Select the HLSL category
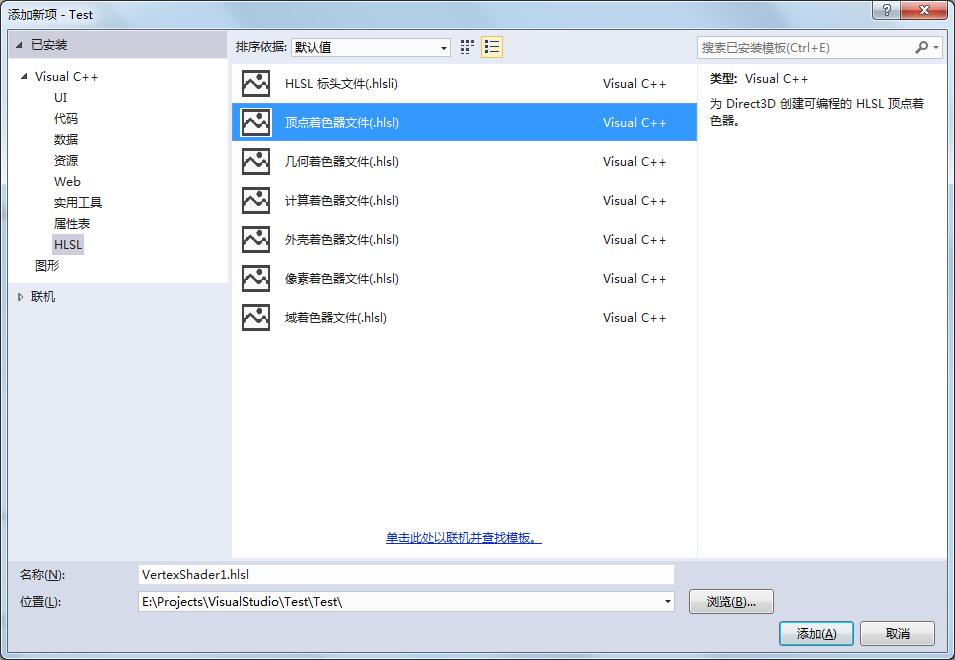The width and height of the screenshot is (955, 660). 68,245
